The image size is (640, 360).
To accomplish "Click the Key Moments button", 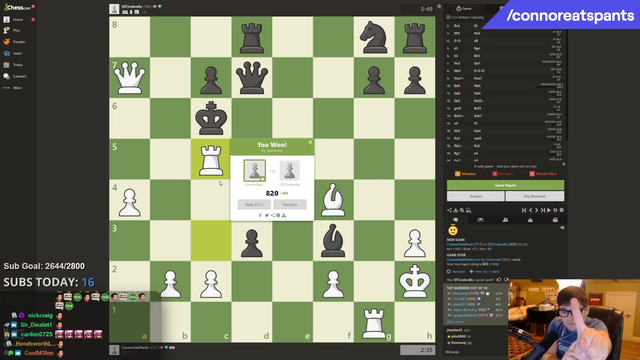I will (x=535, y=196).
